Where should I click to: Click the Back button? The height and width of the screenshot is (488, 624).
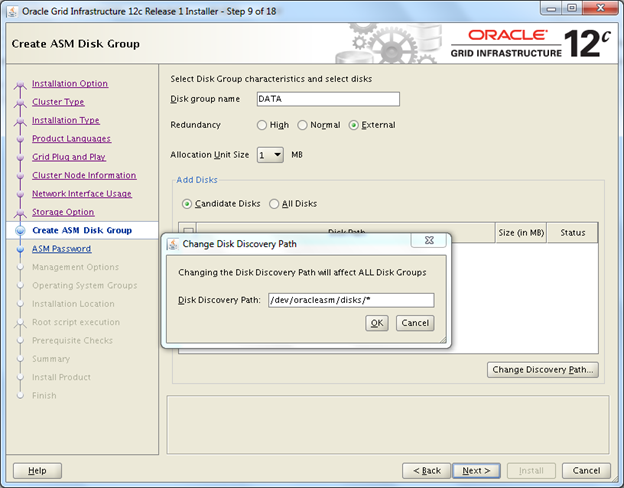[427, 471]
